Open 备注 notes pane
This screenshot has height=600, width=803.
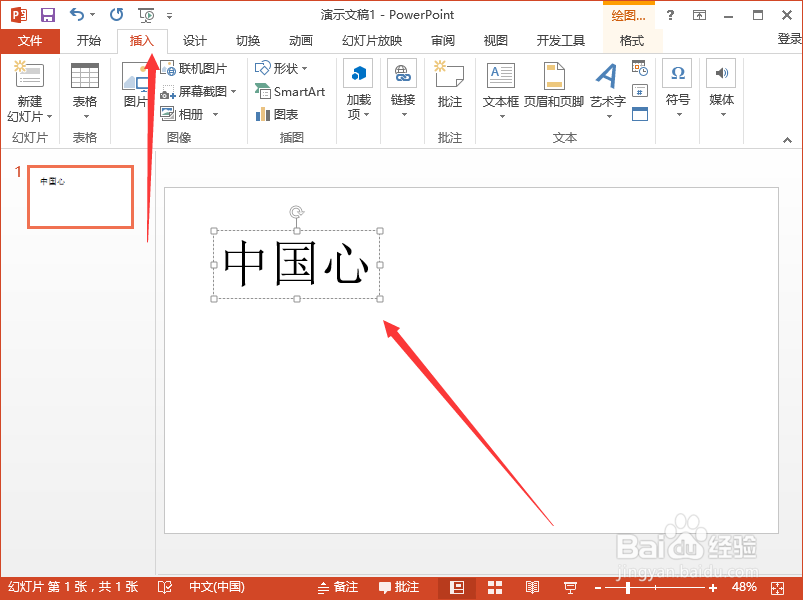pos(342,587)
